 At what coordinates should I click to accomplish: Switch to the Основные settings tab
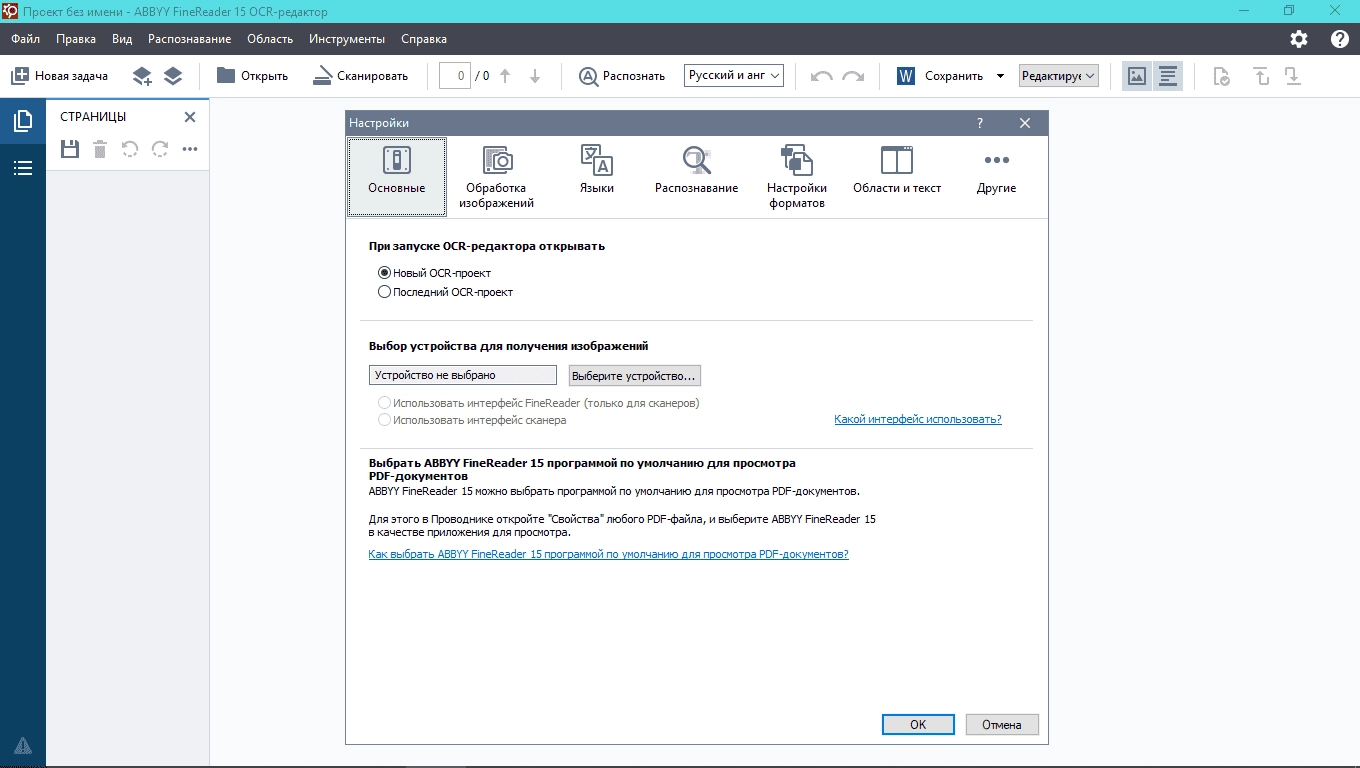coord(397,176)
